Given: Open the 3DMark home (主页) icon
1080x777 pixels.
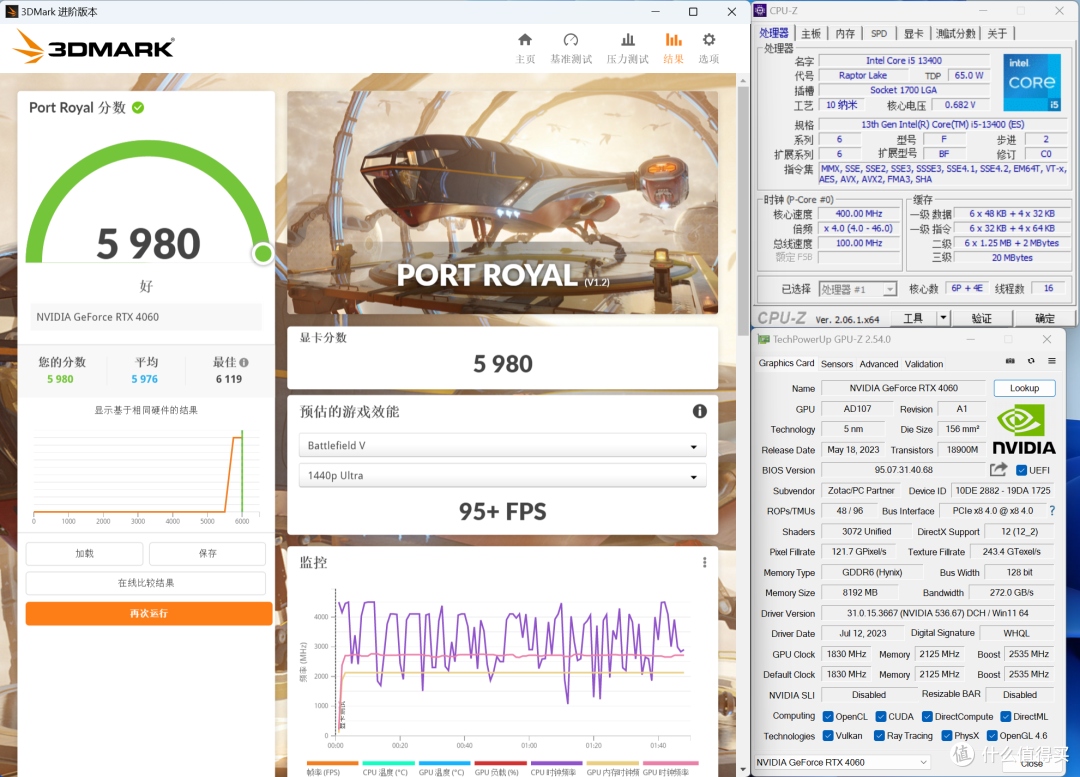Looking at the screenshot, I should tap(525, 40).
